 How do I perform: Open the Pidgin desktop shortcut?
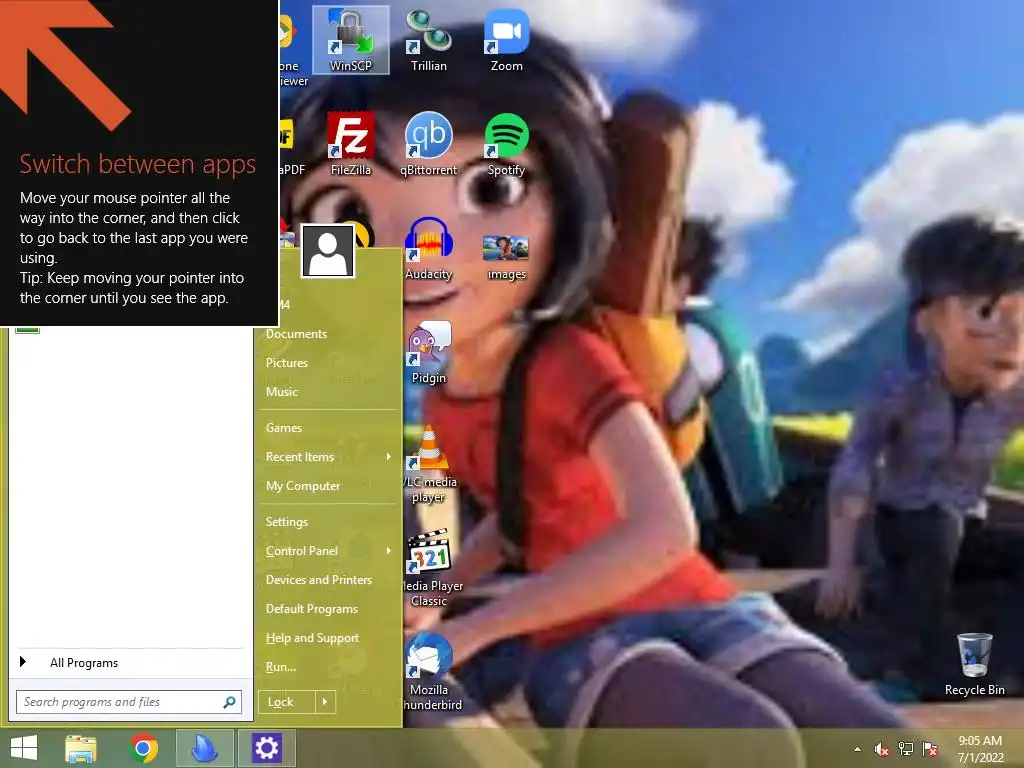pos(428,353)
